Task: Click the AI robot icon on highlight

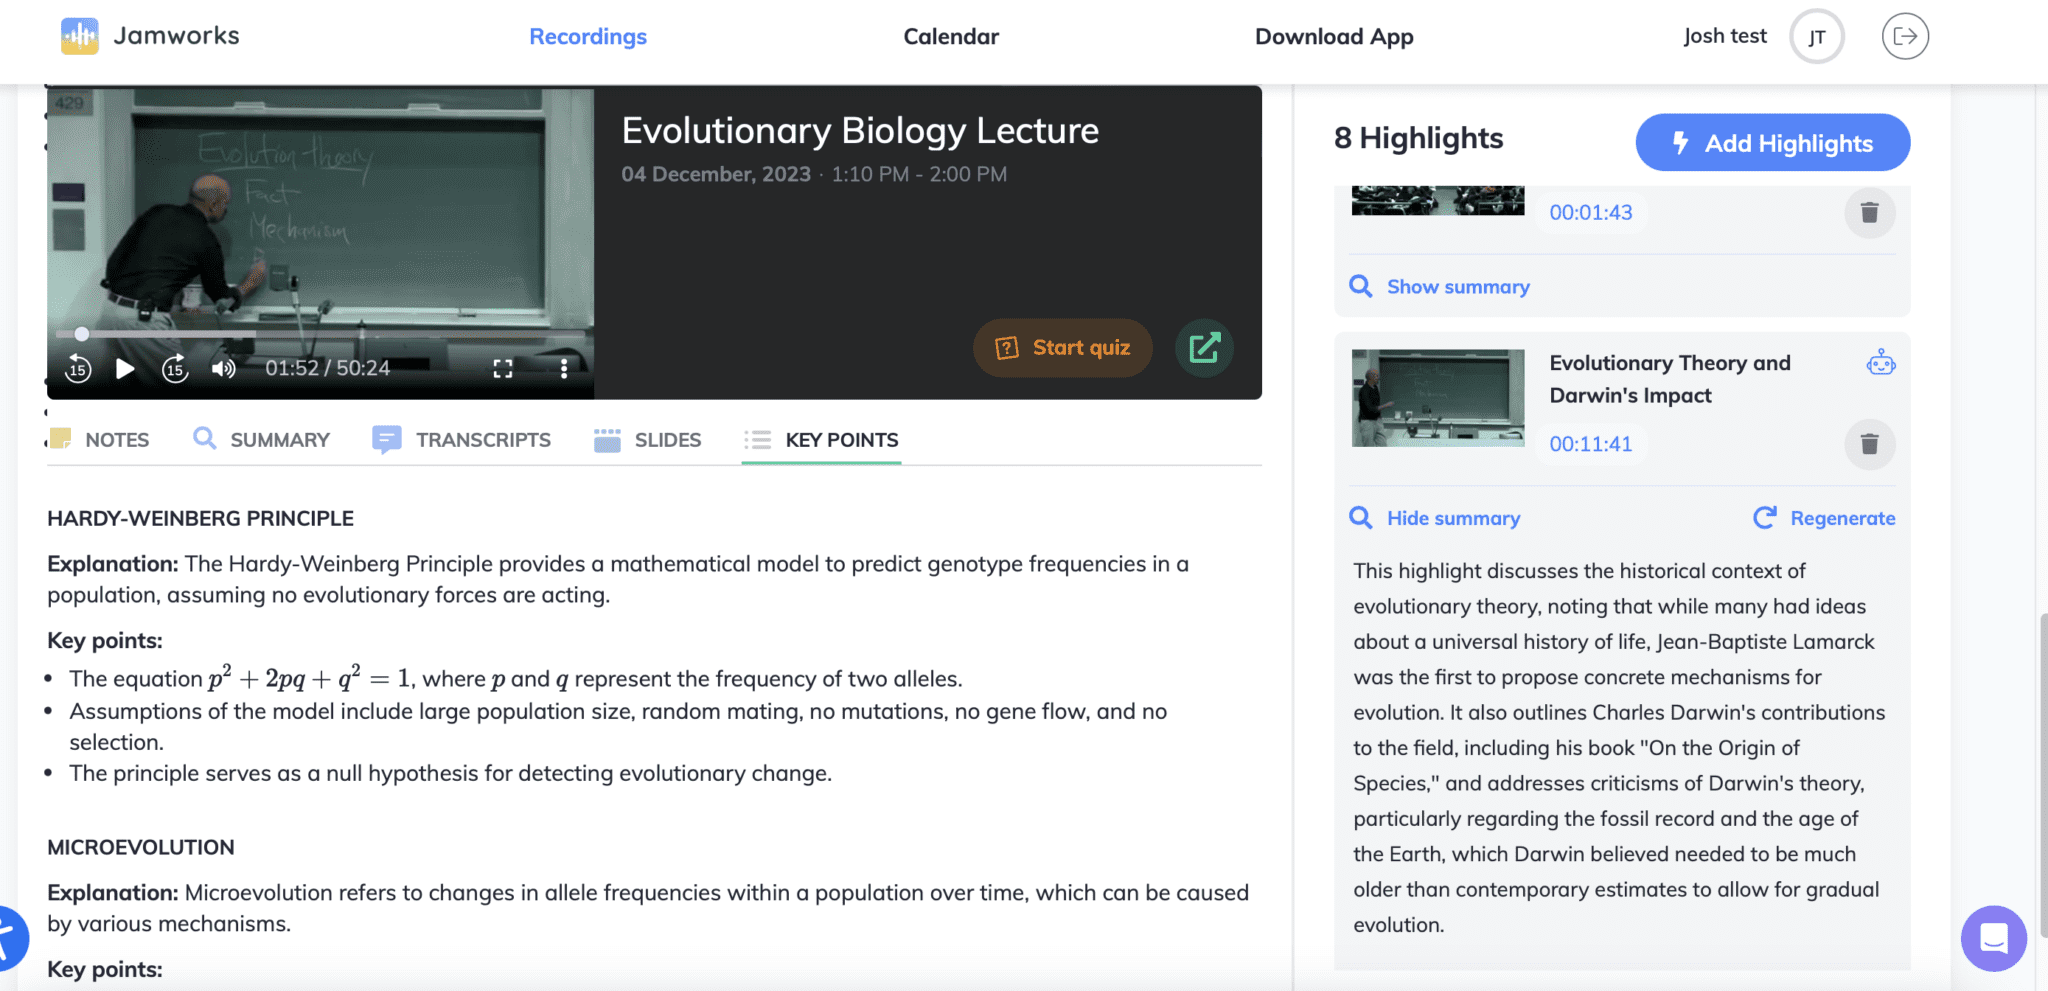Action: pos(1880,363)
